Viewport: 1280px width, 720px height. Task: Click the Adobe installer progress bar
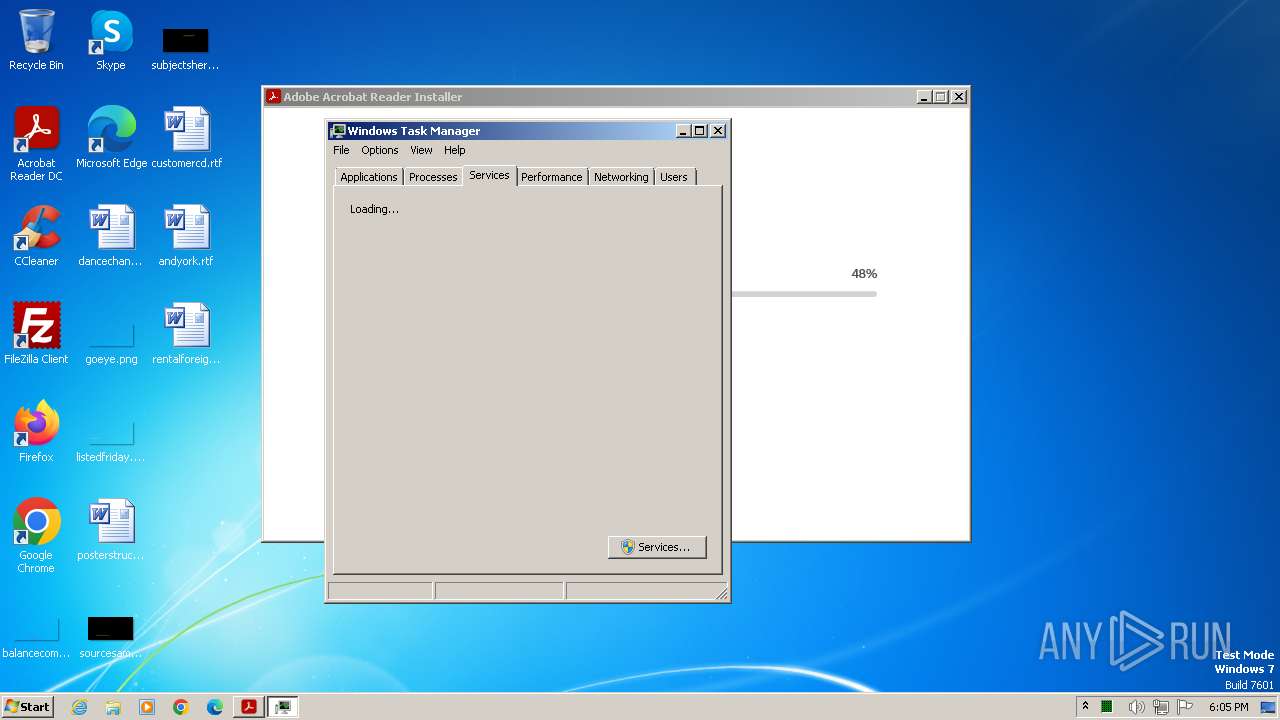coord(804,294)
